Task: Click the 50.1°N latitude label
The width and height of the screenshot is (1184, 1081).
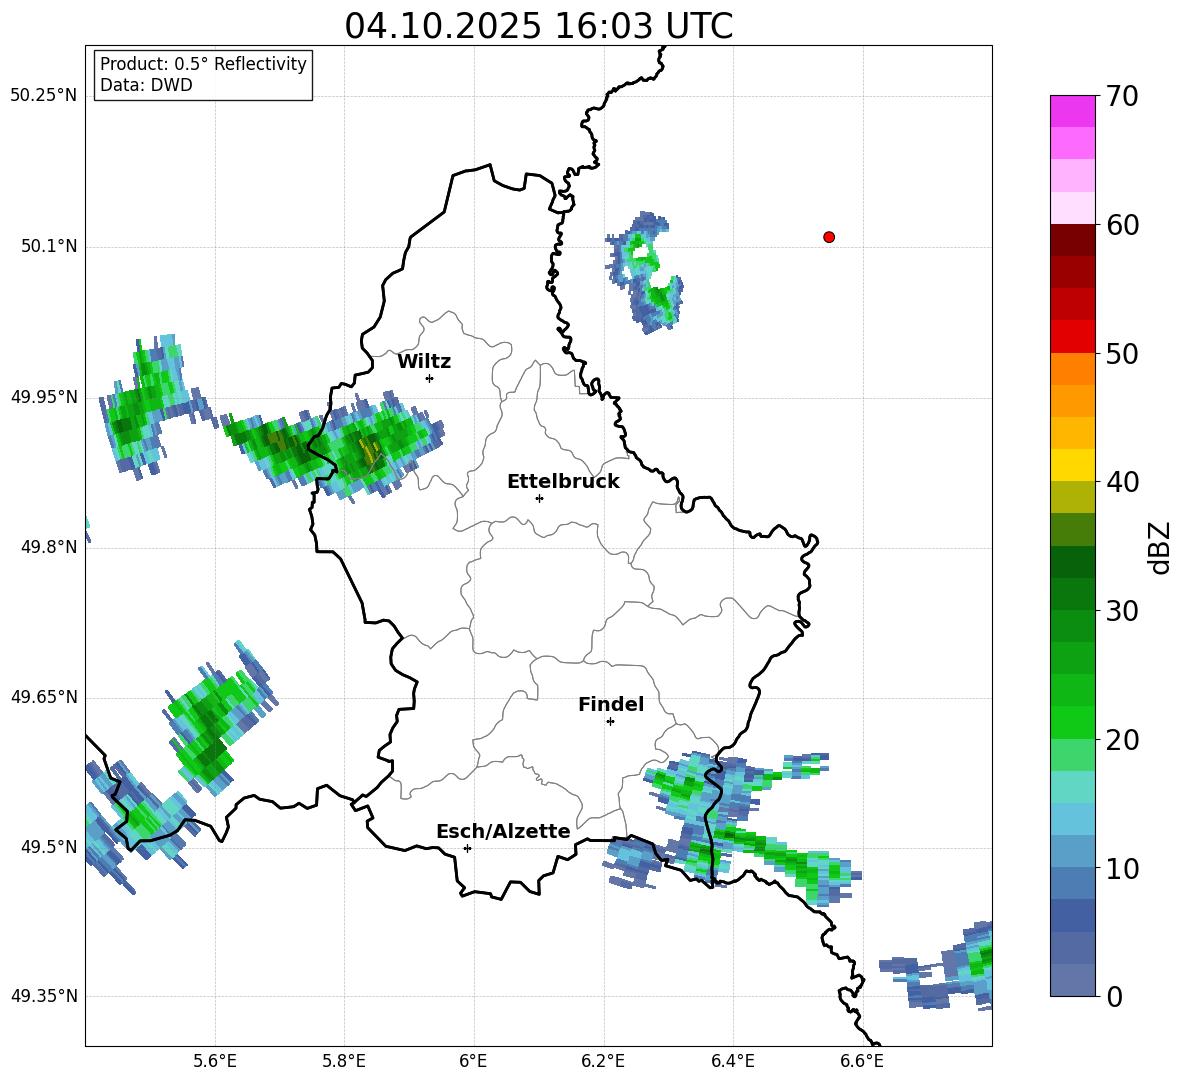Action: 50,246
